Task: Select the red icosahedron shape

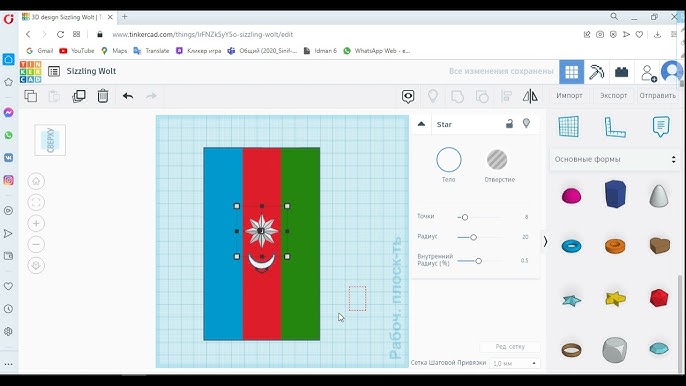Action: pyautogui.click(x=659, y=298)
